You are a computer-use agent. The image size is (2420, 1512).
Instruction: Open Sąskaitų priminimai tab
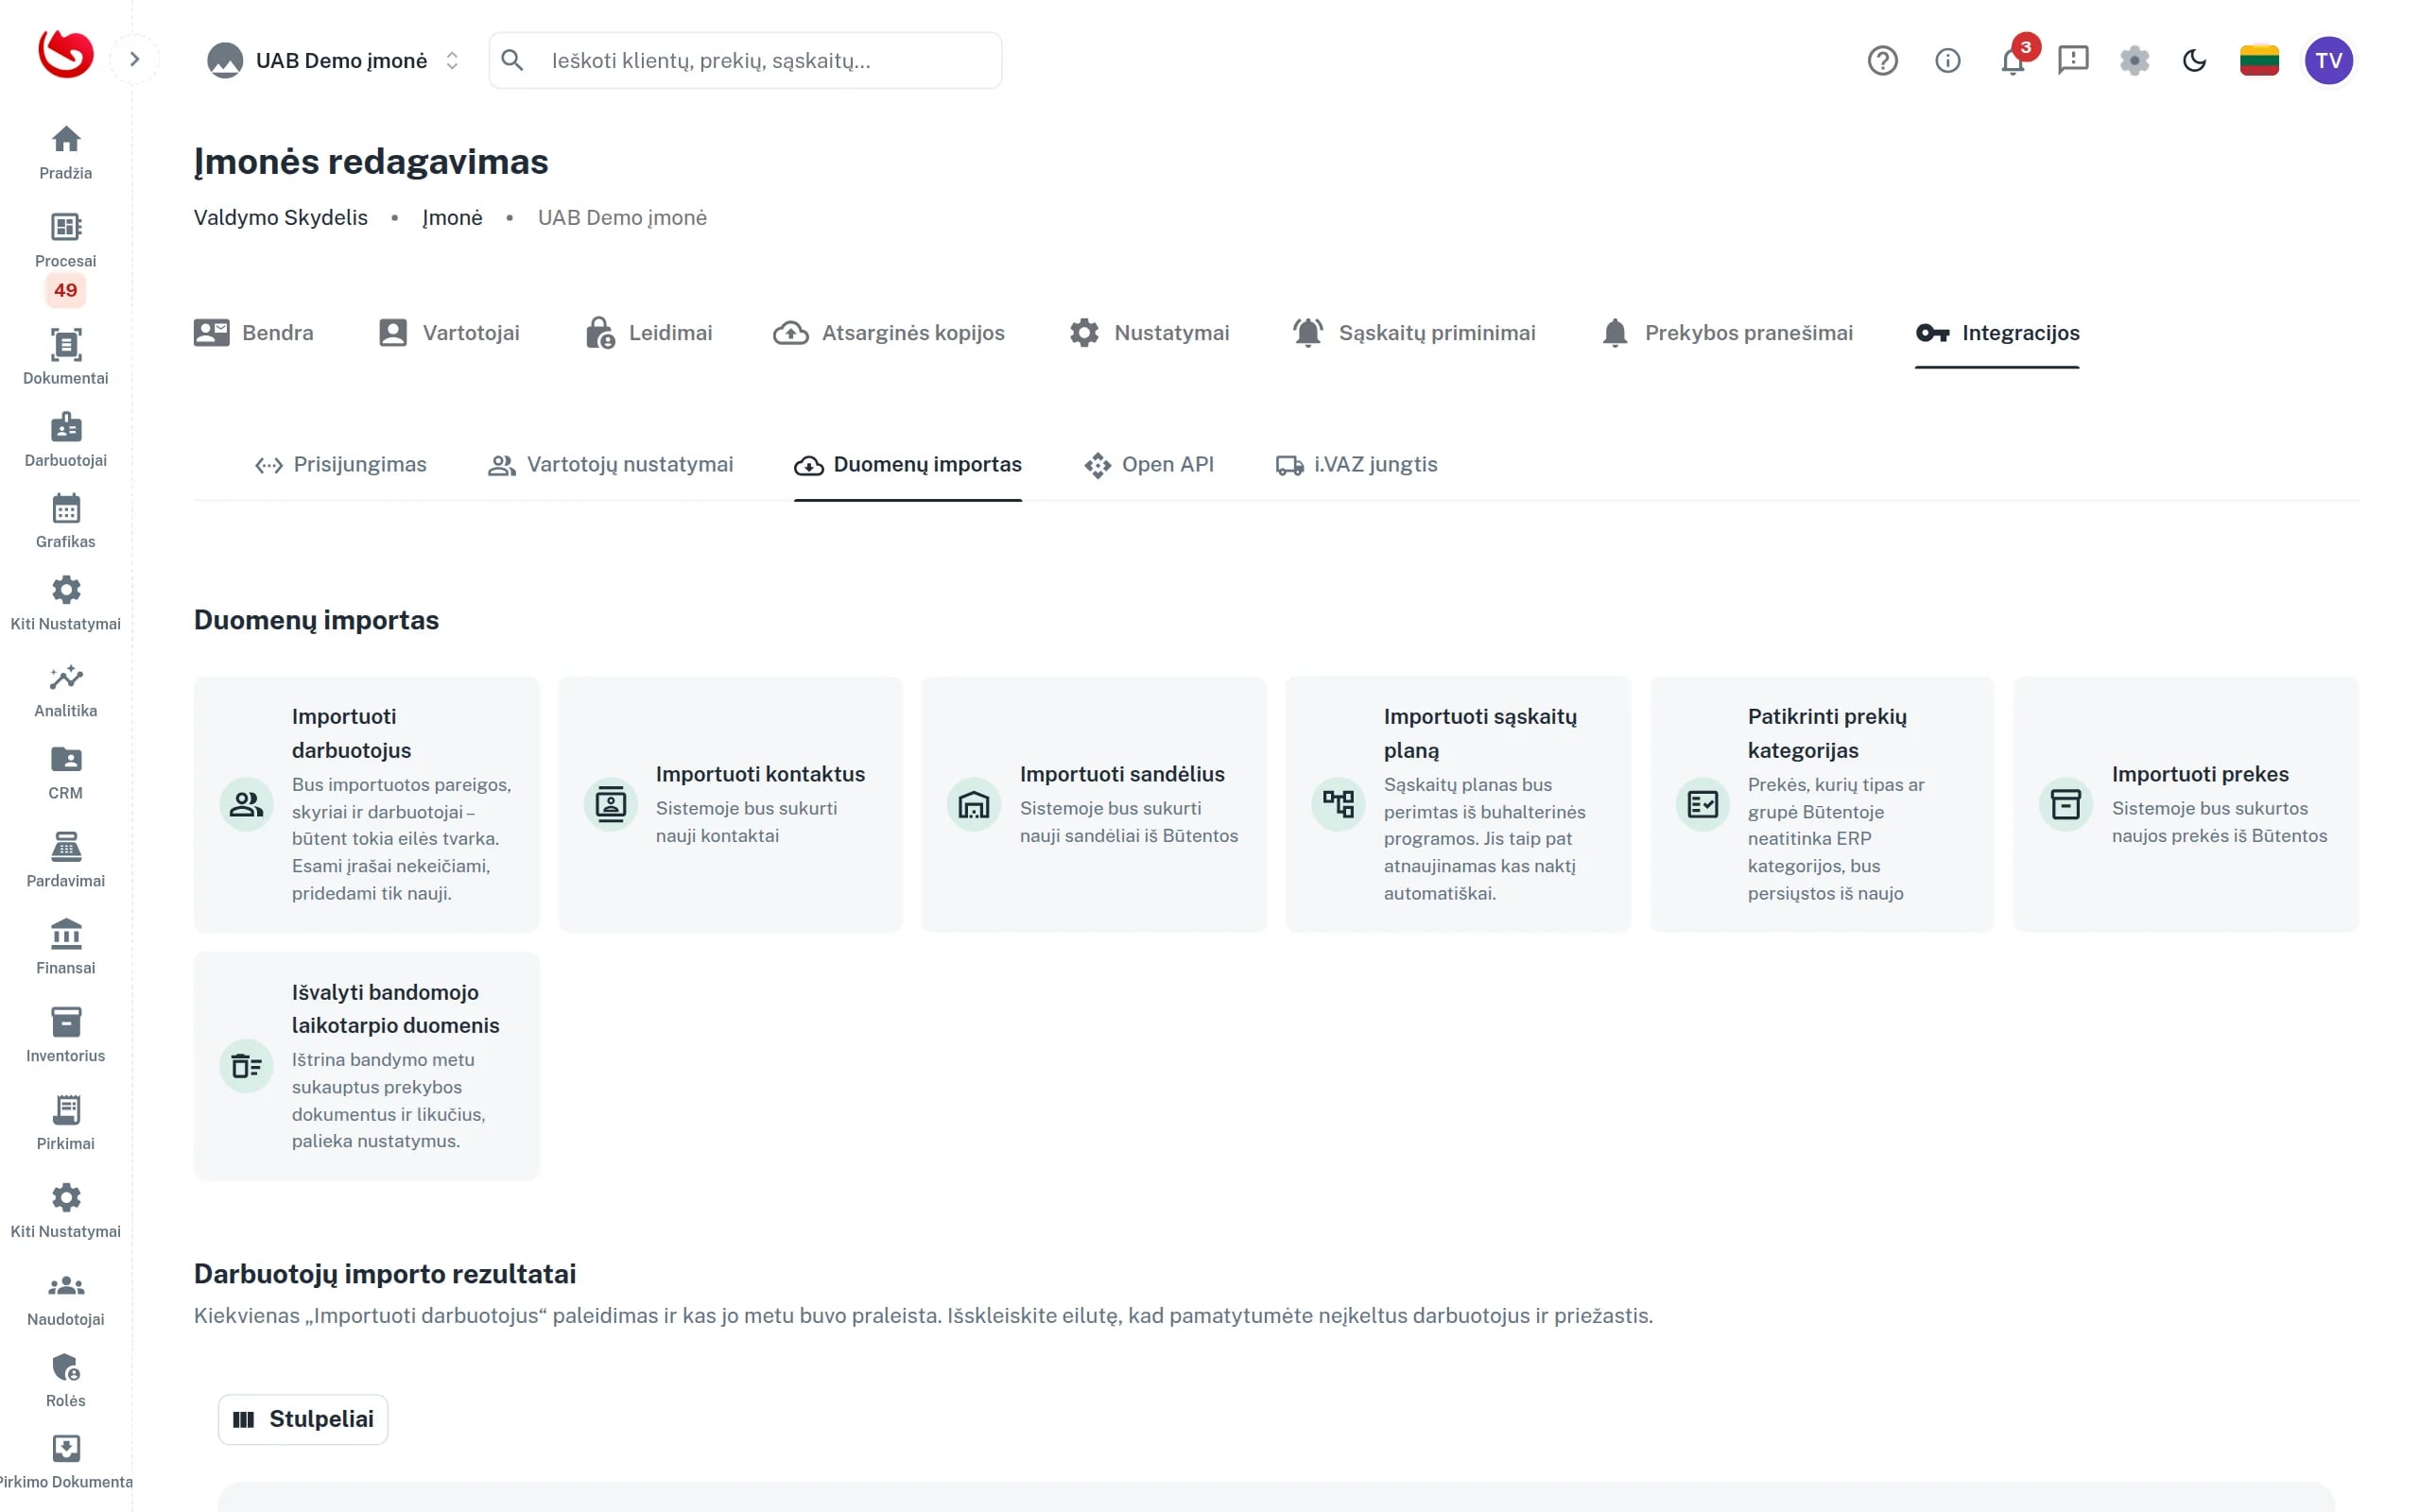pyautogui.click(x=1413, y=333)
